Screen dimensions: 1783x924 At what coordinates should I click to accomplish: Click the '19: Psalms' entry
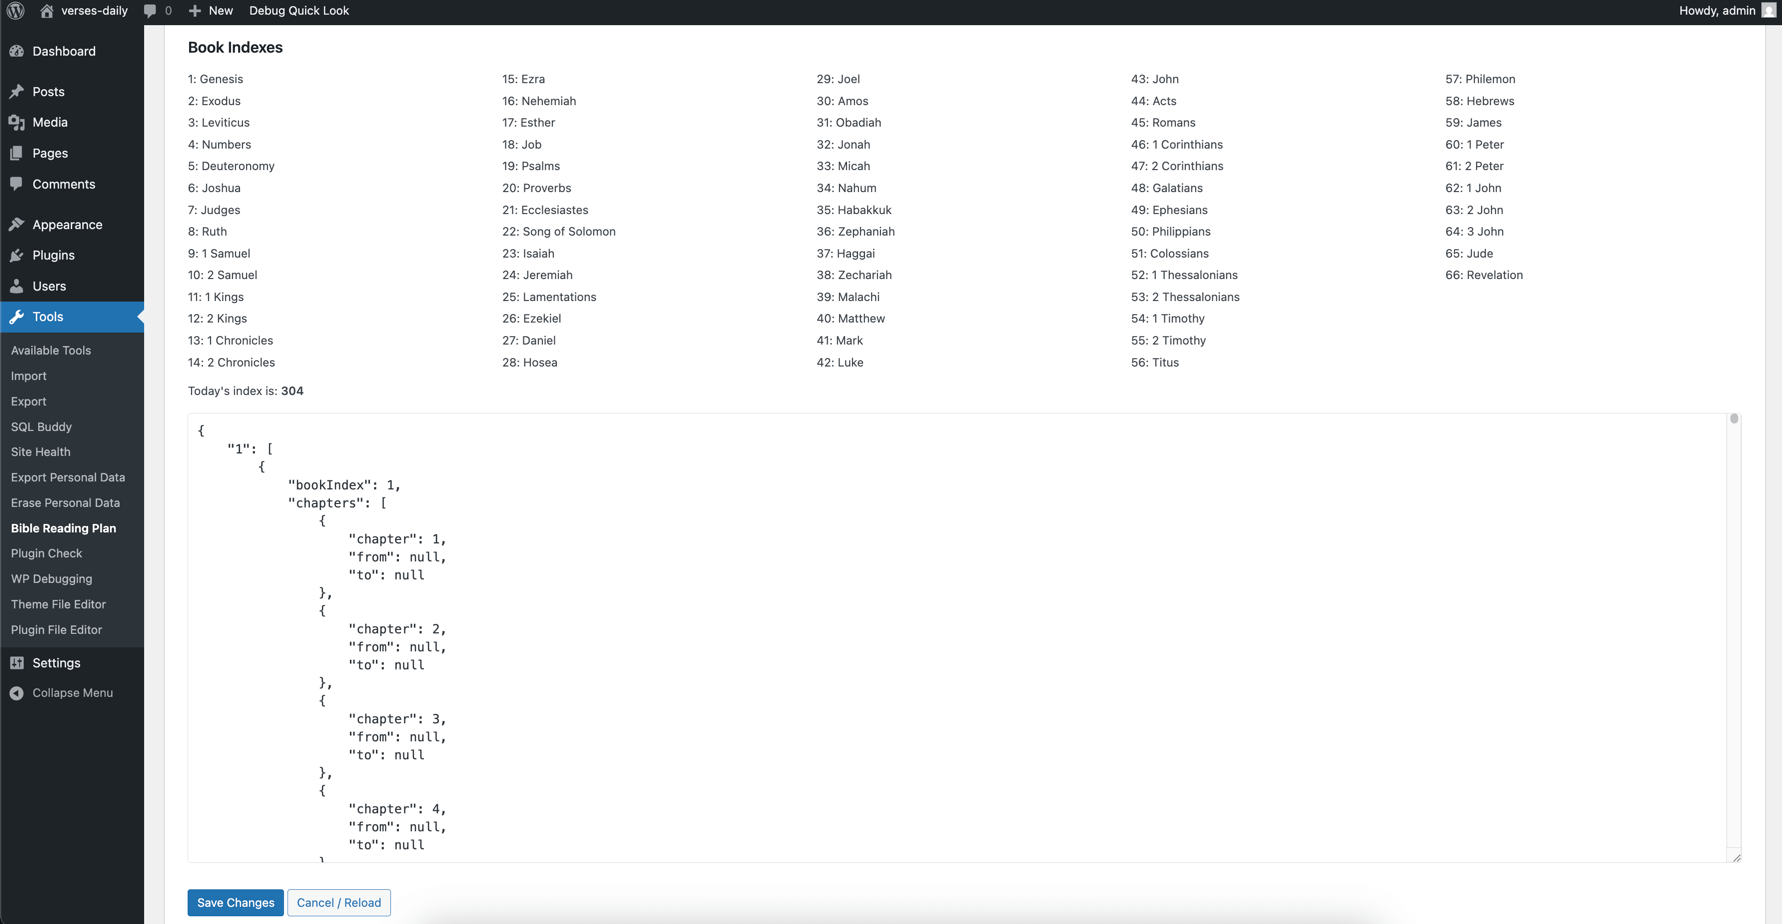(531, 166)
